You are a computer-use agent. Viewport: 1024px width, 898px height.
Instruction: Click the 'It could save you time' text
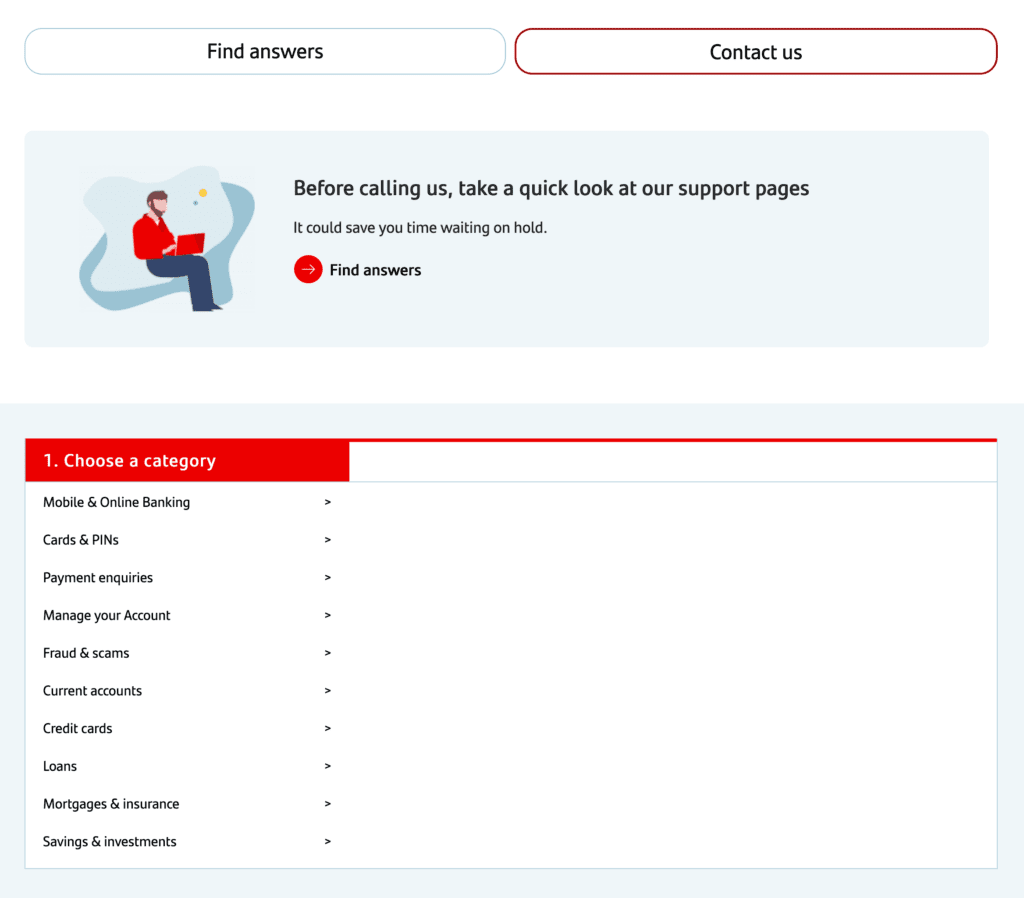tap(420, 228)
